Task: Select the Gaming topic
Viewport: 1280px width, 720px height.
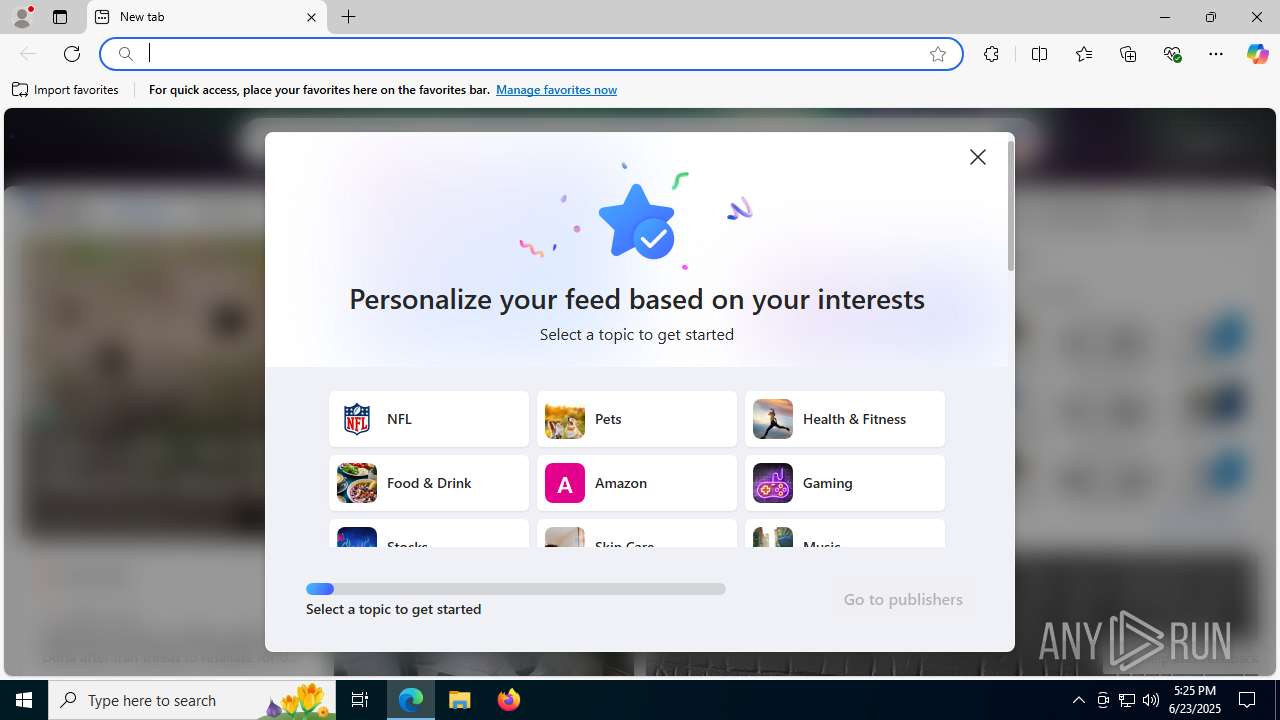Action: click(845, 483)
